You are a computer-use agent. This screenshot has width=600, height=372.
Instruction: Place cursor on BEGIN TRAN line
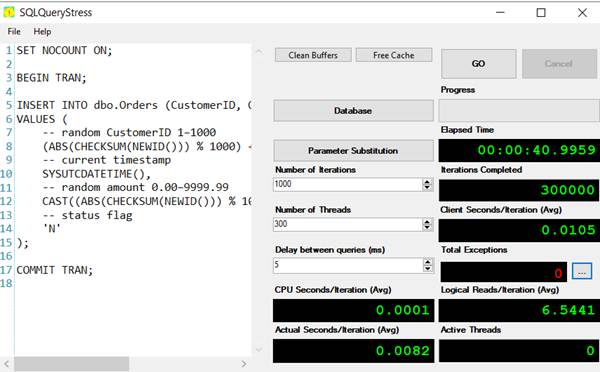pyautogui.click(x=51, y=78)
